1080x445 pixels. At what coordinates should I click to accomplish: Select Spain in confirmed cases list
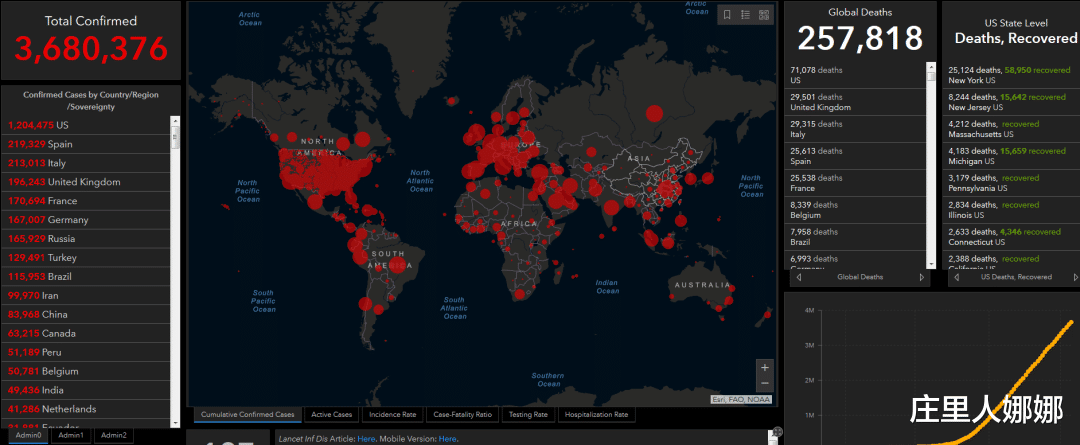click(x=85, y=144)
